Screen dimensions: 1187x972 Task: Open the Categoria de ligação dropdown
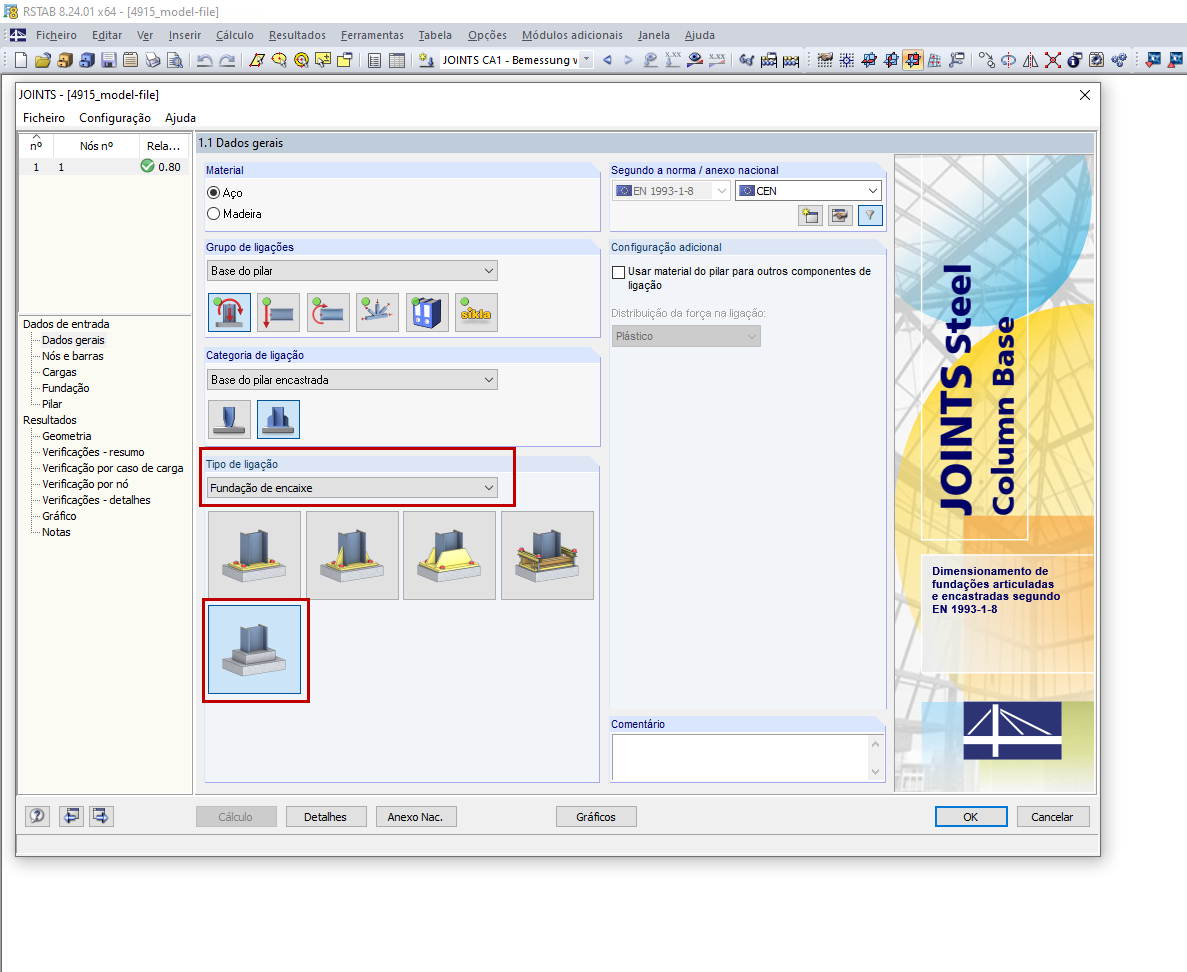(352, 380)
